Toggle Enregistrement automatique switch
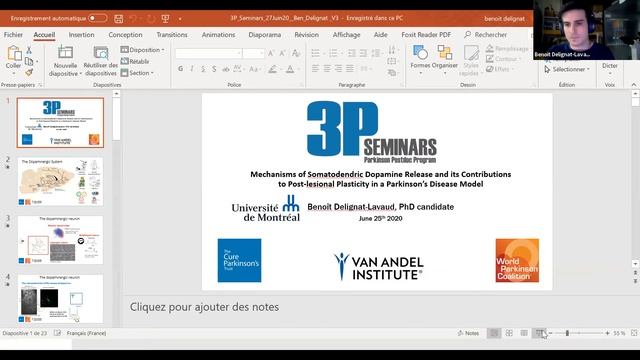Screen dimensions: 640x360 click(x=98, y=18)
